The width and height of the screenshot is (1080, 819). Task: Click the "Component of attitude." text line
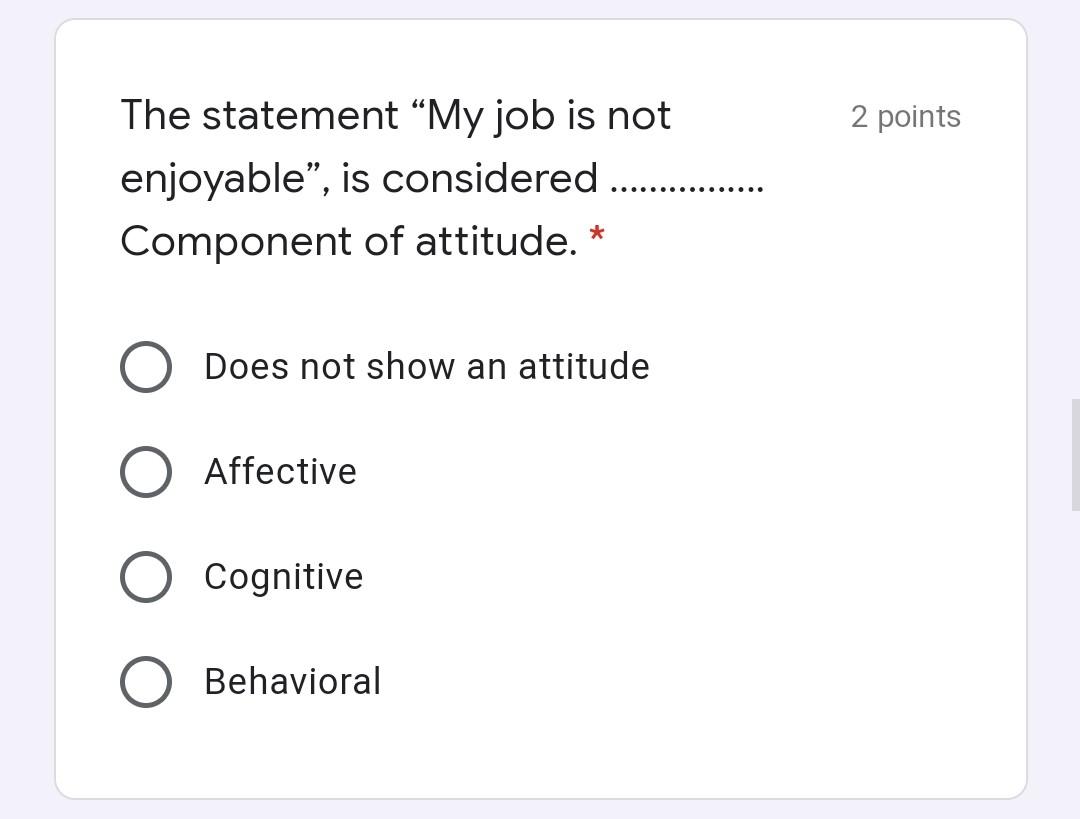(x=348, y=242)
